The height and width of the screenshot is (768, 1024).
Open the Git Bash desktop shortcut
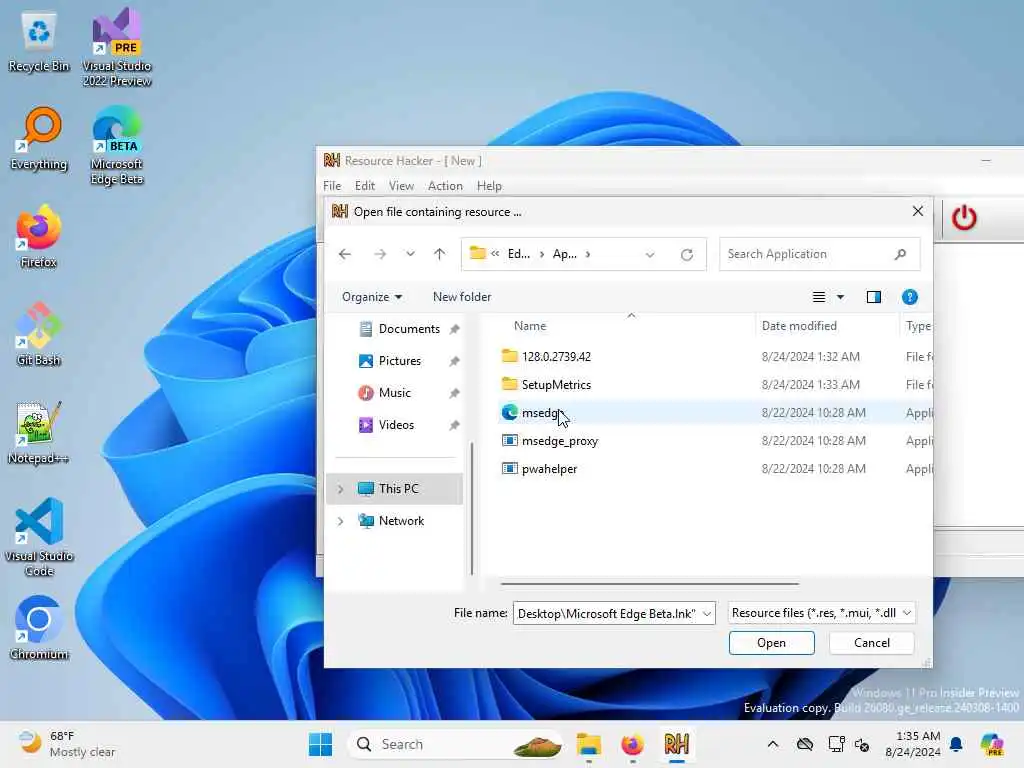click(39, 334)
